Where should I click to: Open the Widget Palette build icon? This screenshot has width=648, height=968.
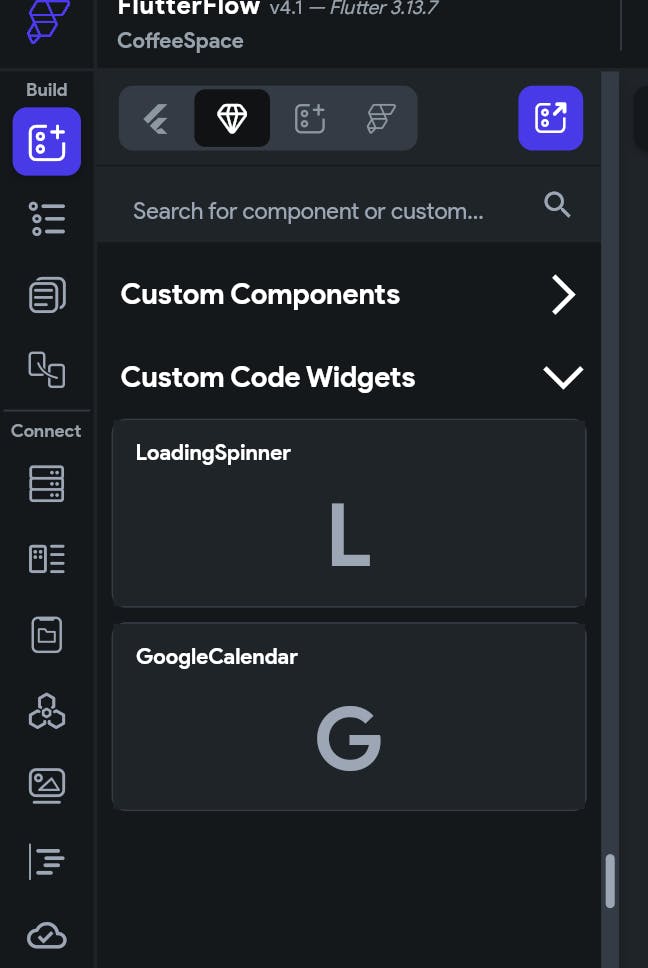(47, 142)
